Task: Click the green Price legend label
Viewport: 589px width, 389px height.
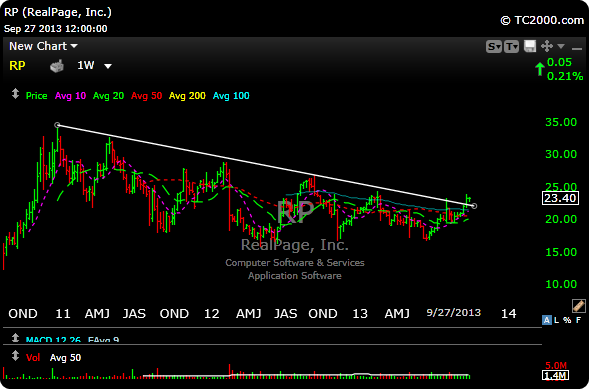Action: pyautogui.click(x=36, y=96)
